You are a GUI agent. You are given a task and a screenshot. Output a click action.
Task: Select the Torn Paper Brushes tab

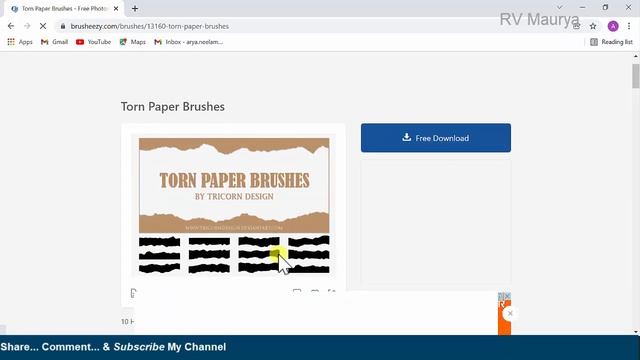click(63, 9)
